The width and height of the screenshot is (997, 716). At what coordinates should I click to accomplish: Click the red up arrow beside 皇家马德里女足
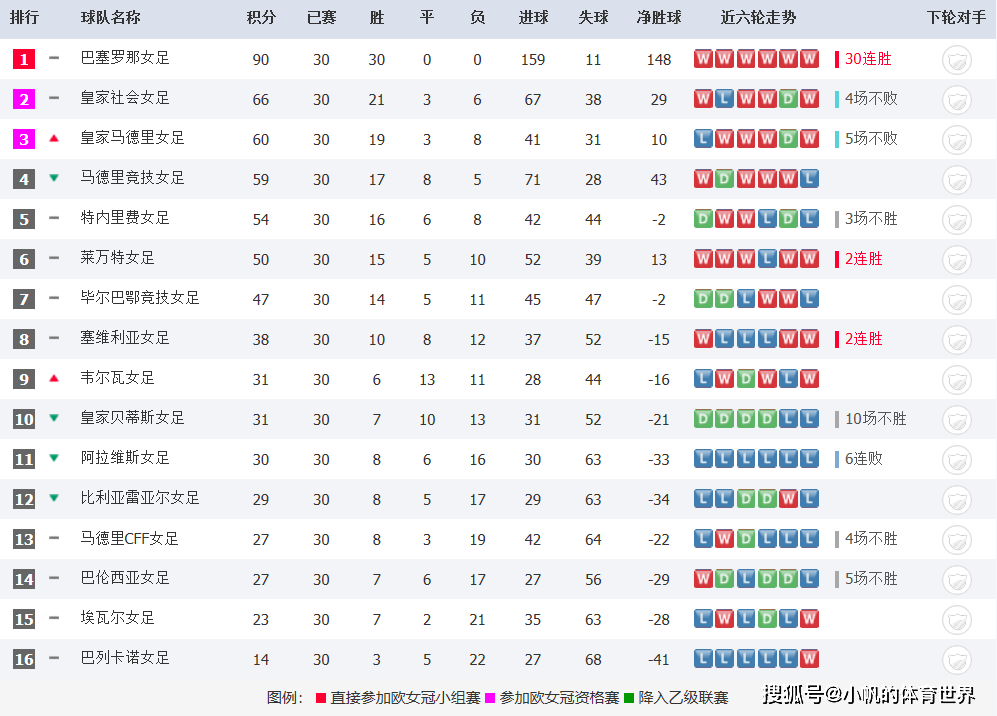coord(54,138)
